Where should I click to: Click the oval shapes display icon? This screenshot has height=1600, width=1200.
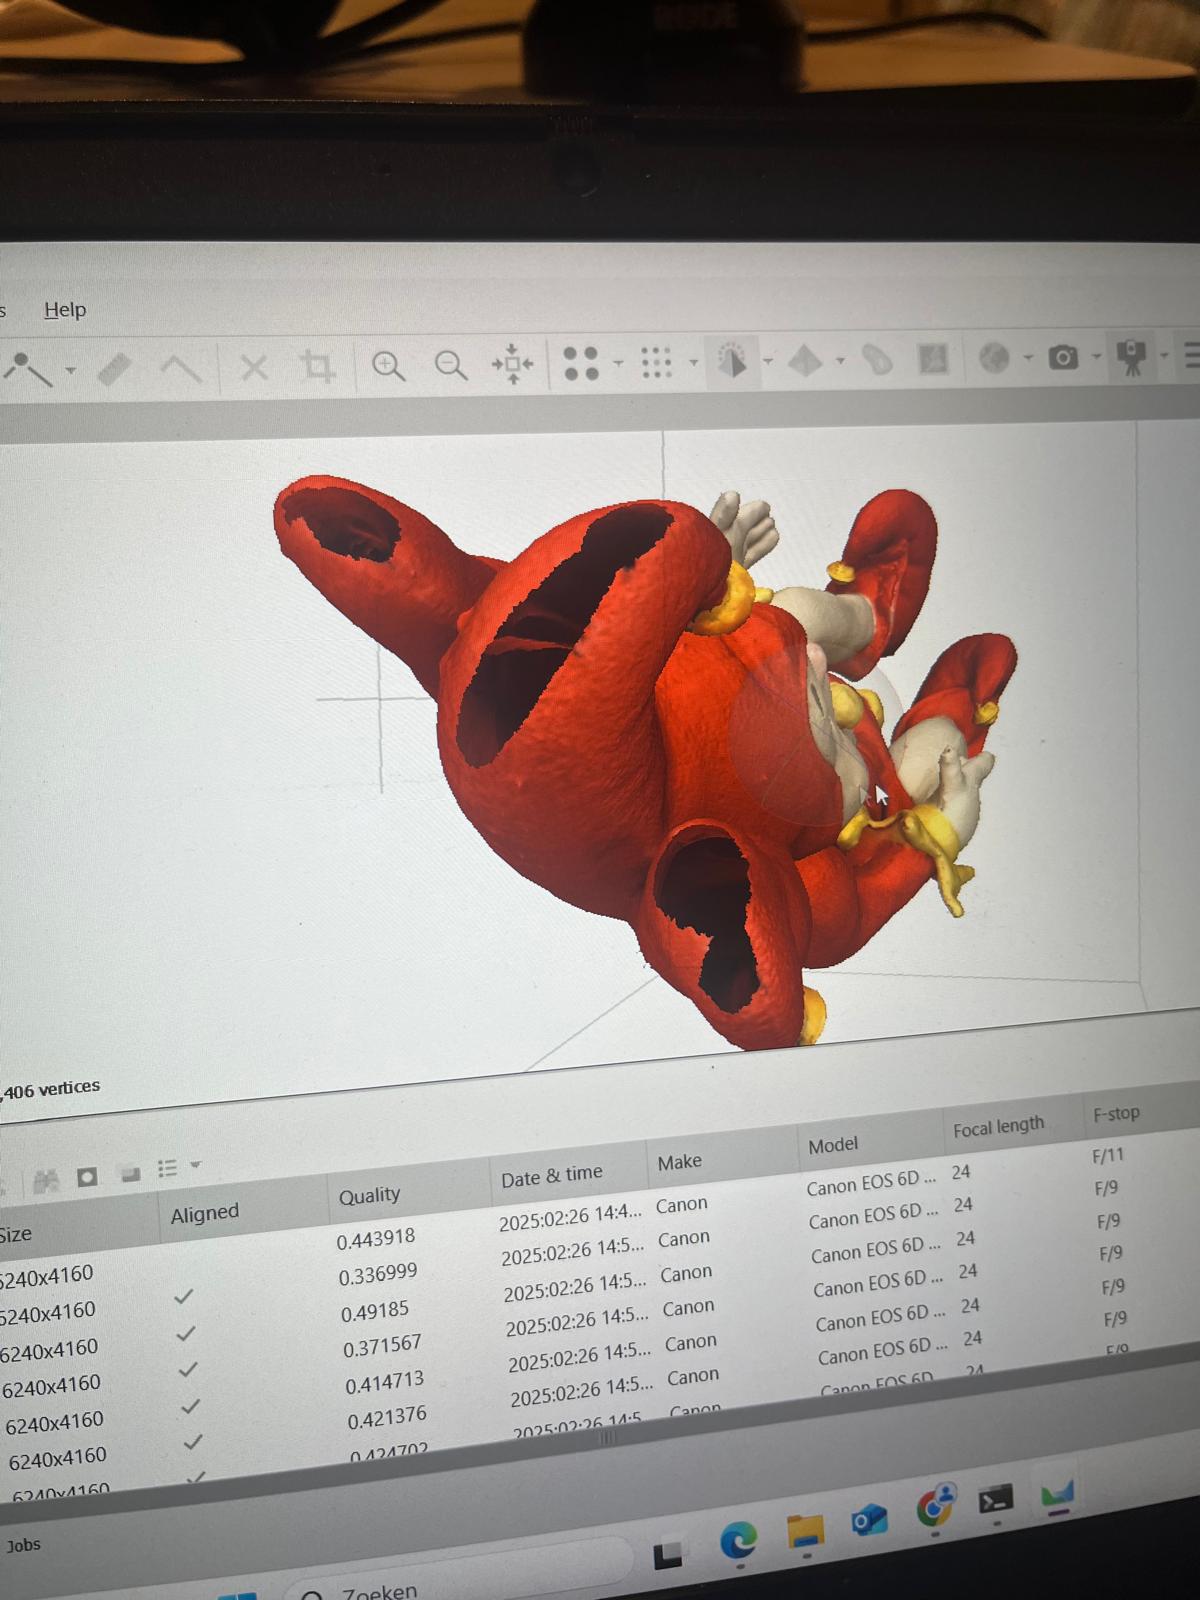(877, 359)
